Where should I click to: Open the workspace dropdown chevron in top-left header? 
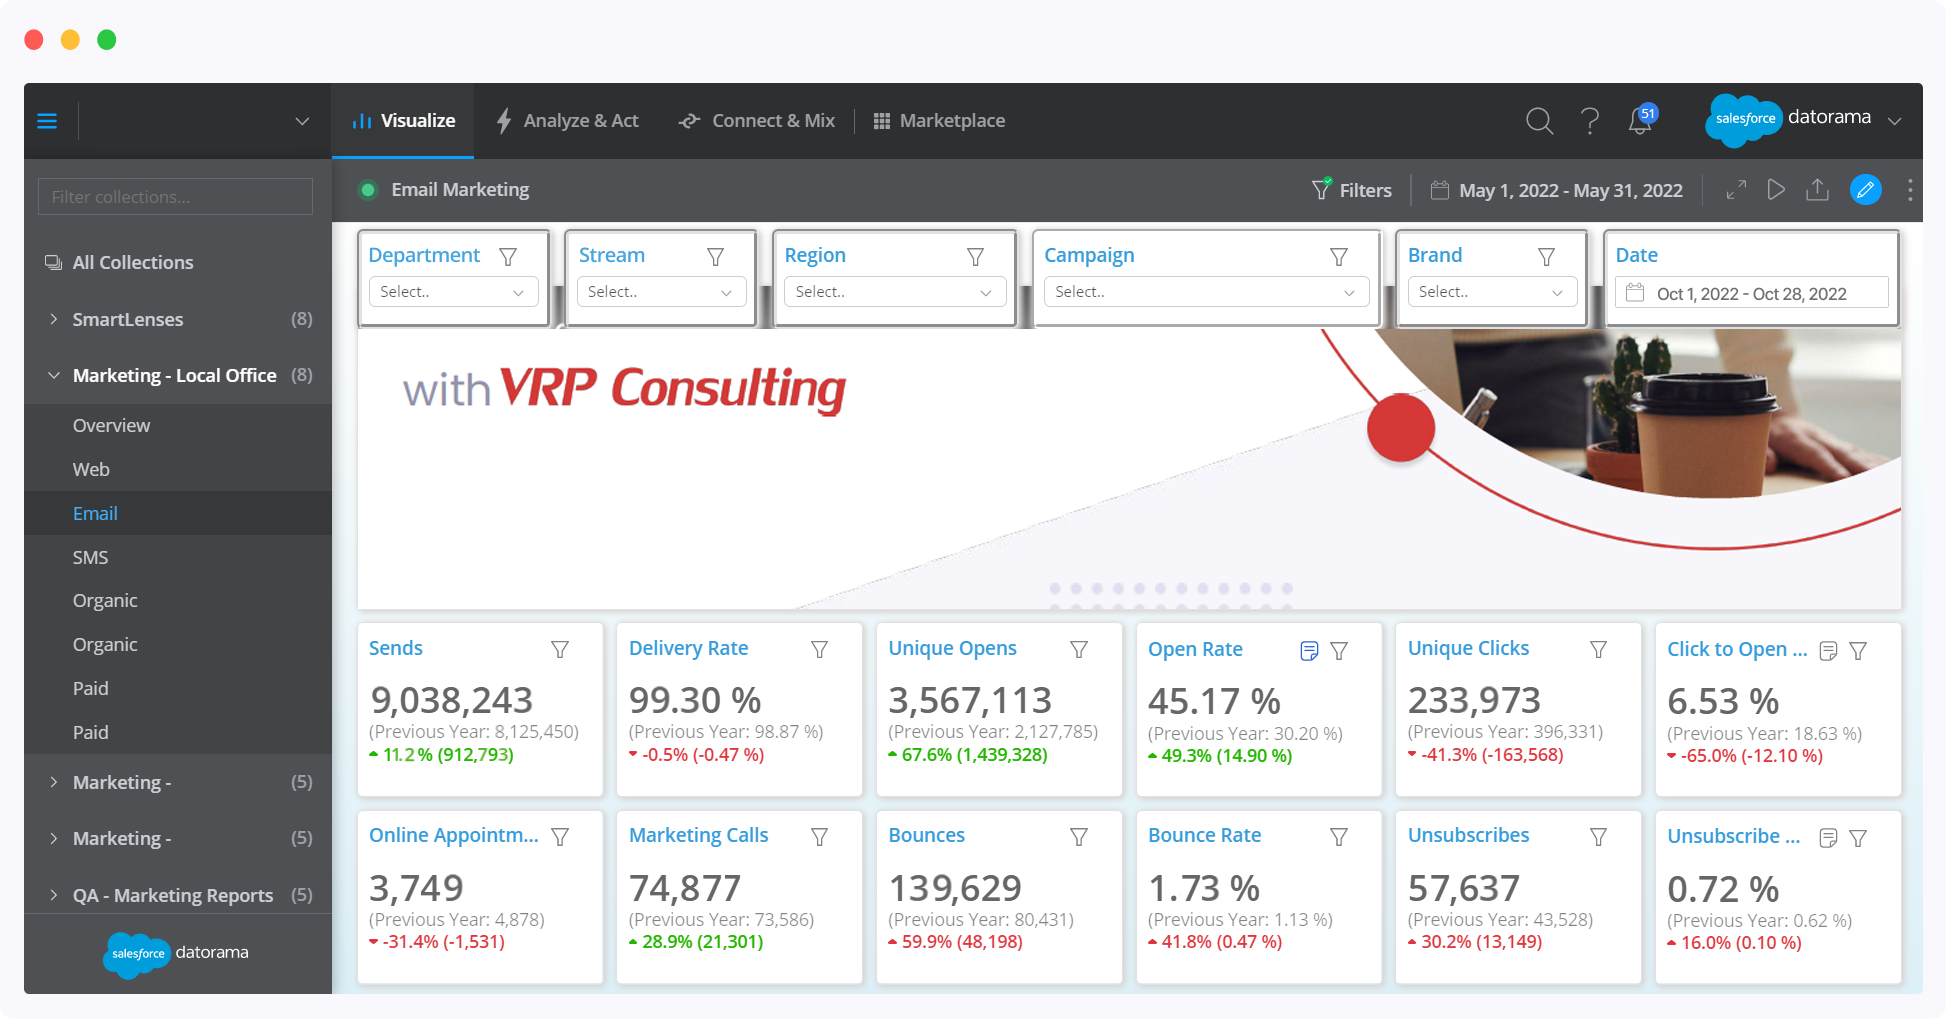(x=302, y=121)
